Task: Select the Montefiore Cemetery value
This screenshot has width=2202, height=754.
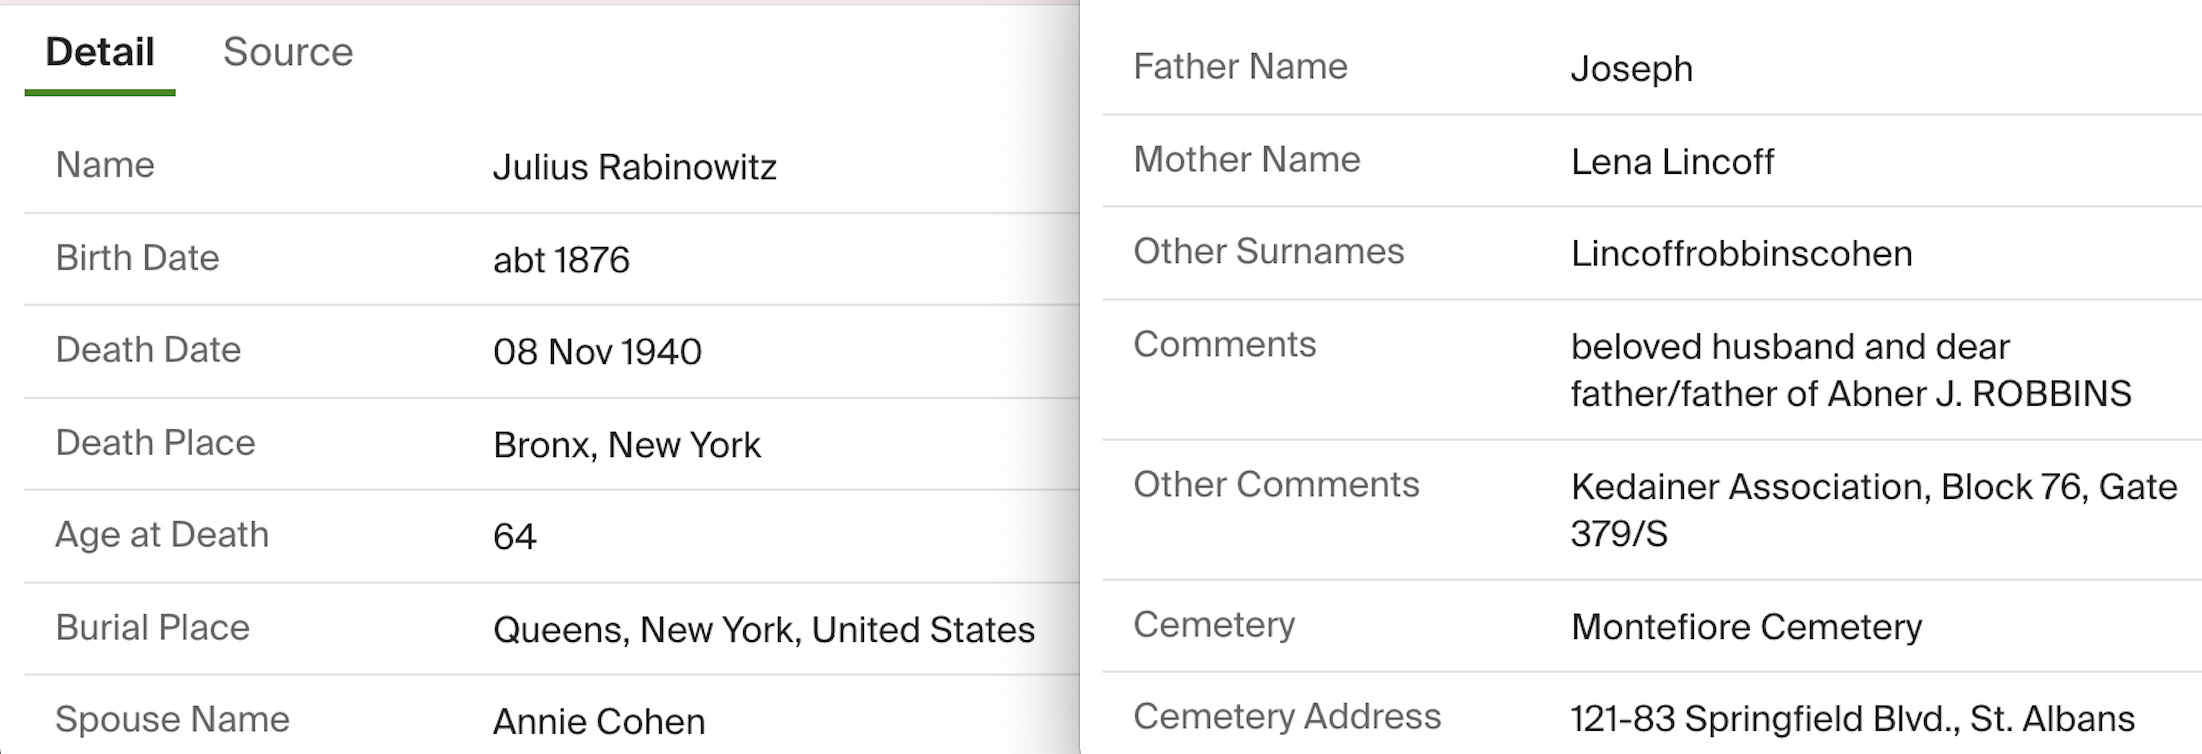Action: (x=1746, y=627)
